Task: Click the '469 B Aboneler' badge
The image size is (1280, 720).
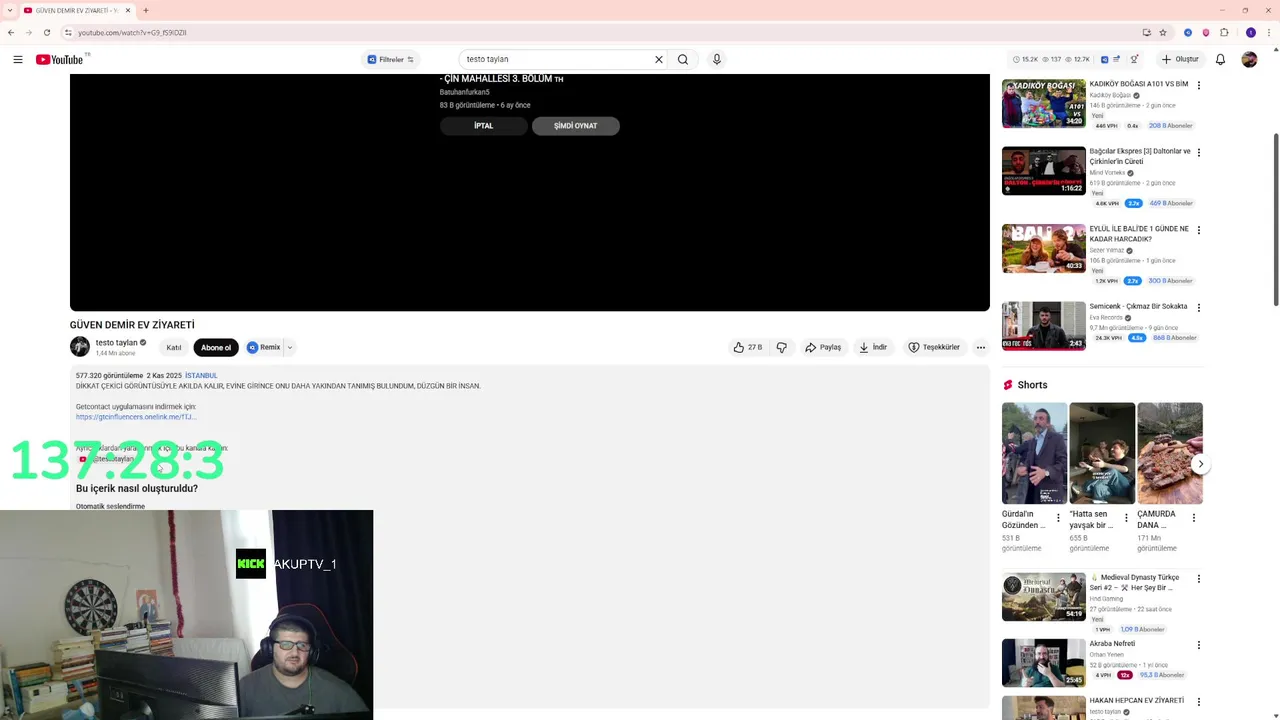Action: point(1171,203)
